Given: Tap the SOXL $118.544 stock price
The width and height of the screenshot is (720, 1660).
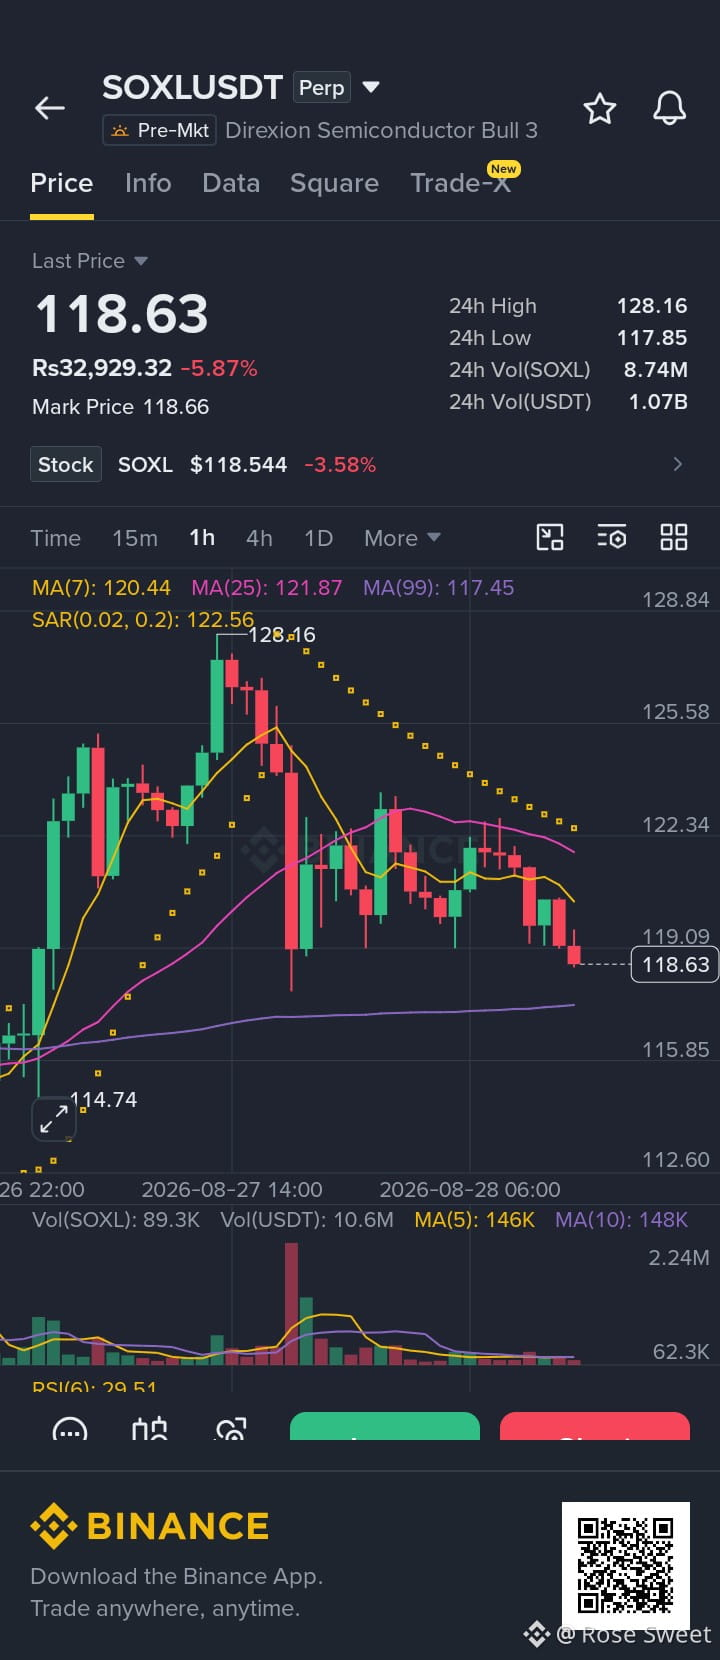Looking at the screenshot, I should tap(202, 464).
